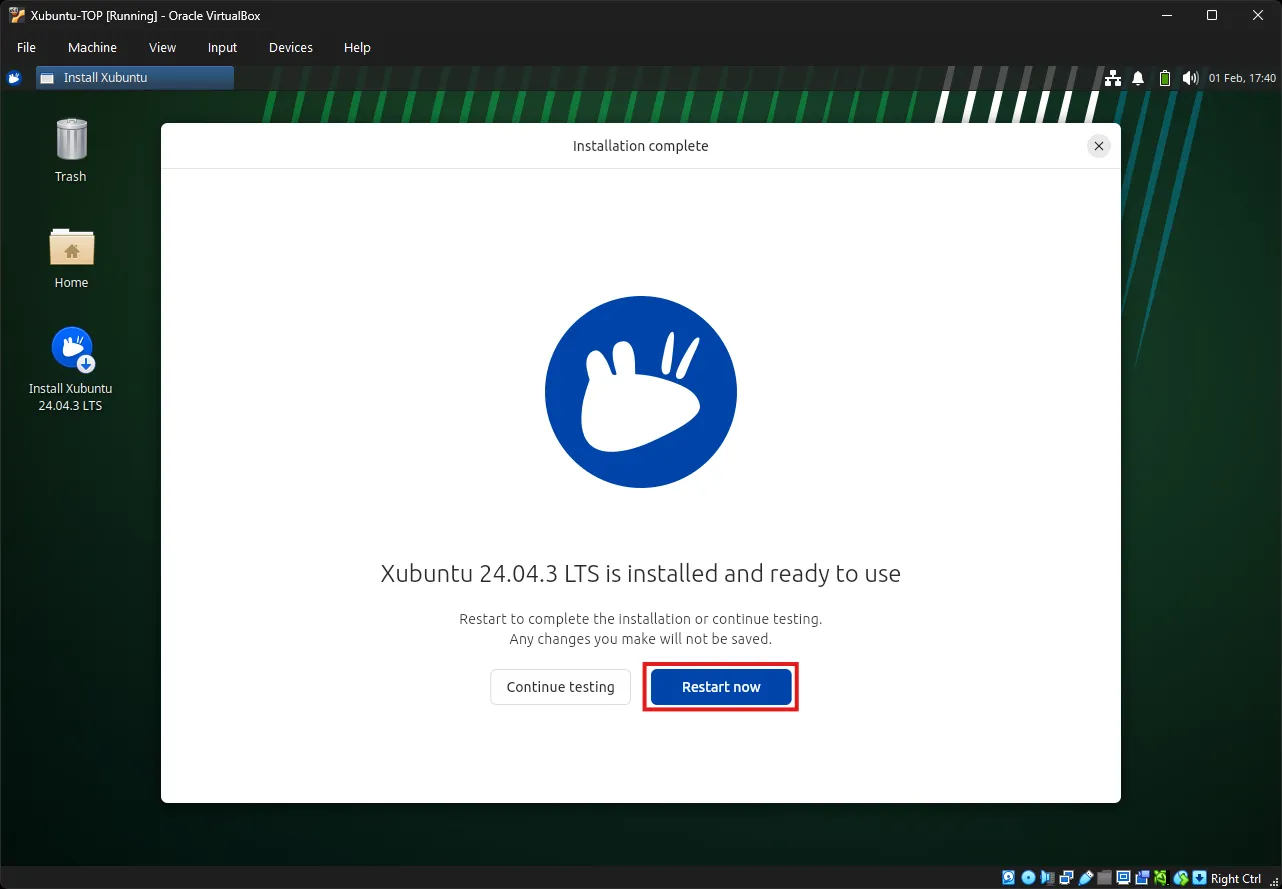The image size is (1282, 889).
Task: Click VirtualBox USB device status icon
Action: click(1086, 878)
